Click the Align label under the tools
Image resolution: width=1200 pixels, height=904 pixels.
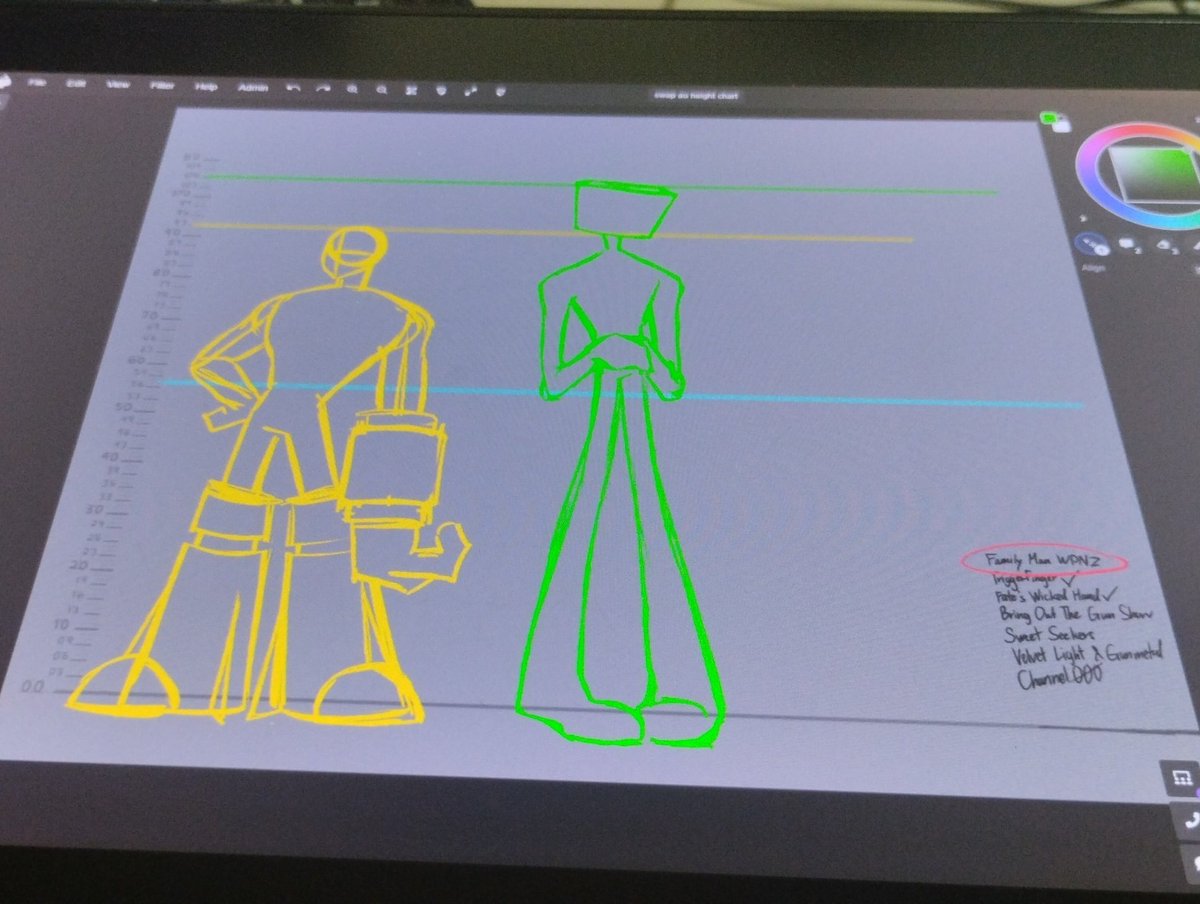click(1092, 269)
